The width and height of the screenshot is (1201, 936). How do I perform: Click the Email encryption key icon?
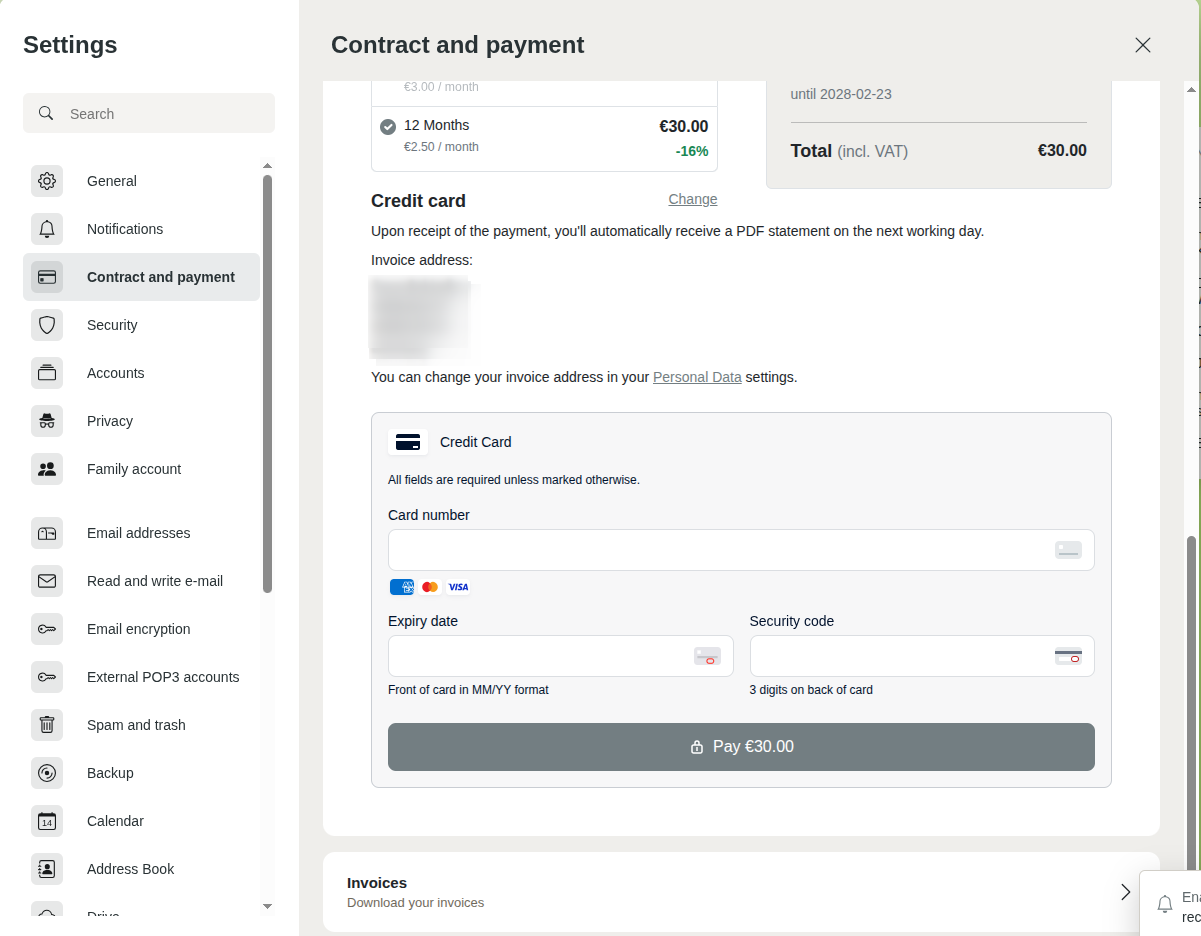[47, 629]
